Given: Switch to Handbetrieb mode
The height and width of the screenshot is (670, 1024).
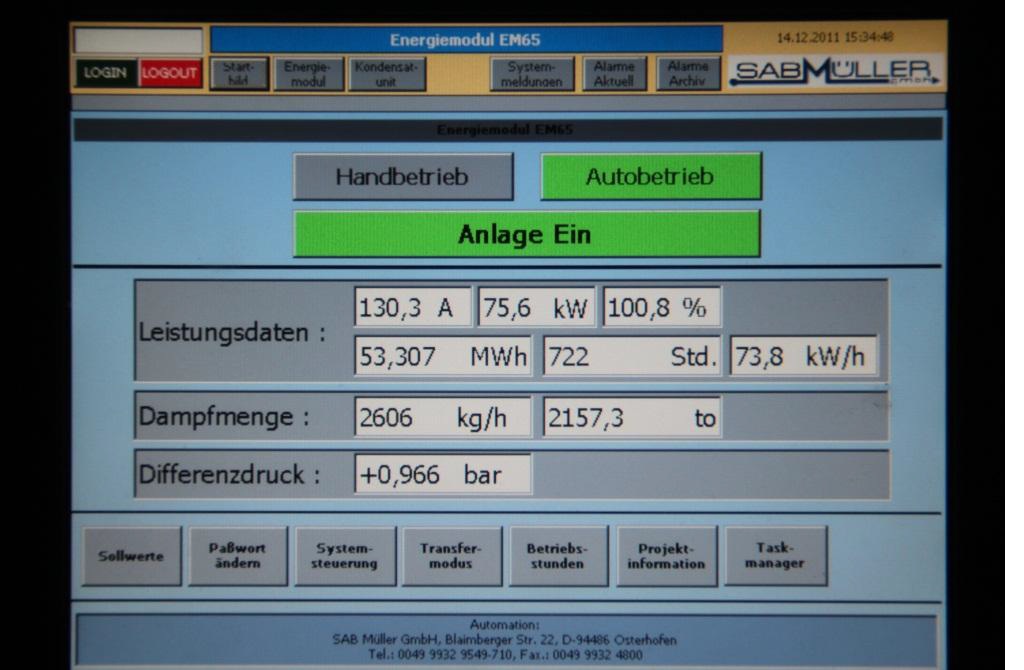Looking at the screenshot, I should pyautogui.click(x=403, y=176).
